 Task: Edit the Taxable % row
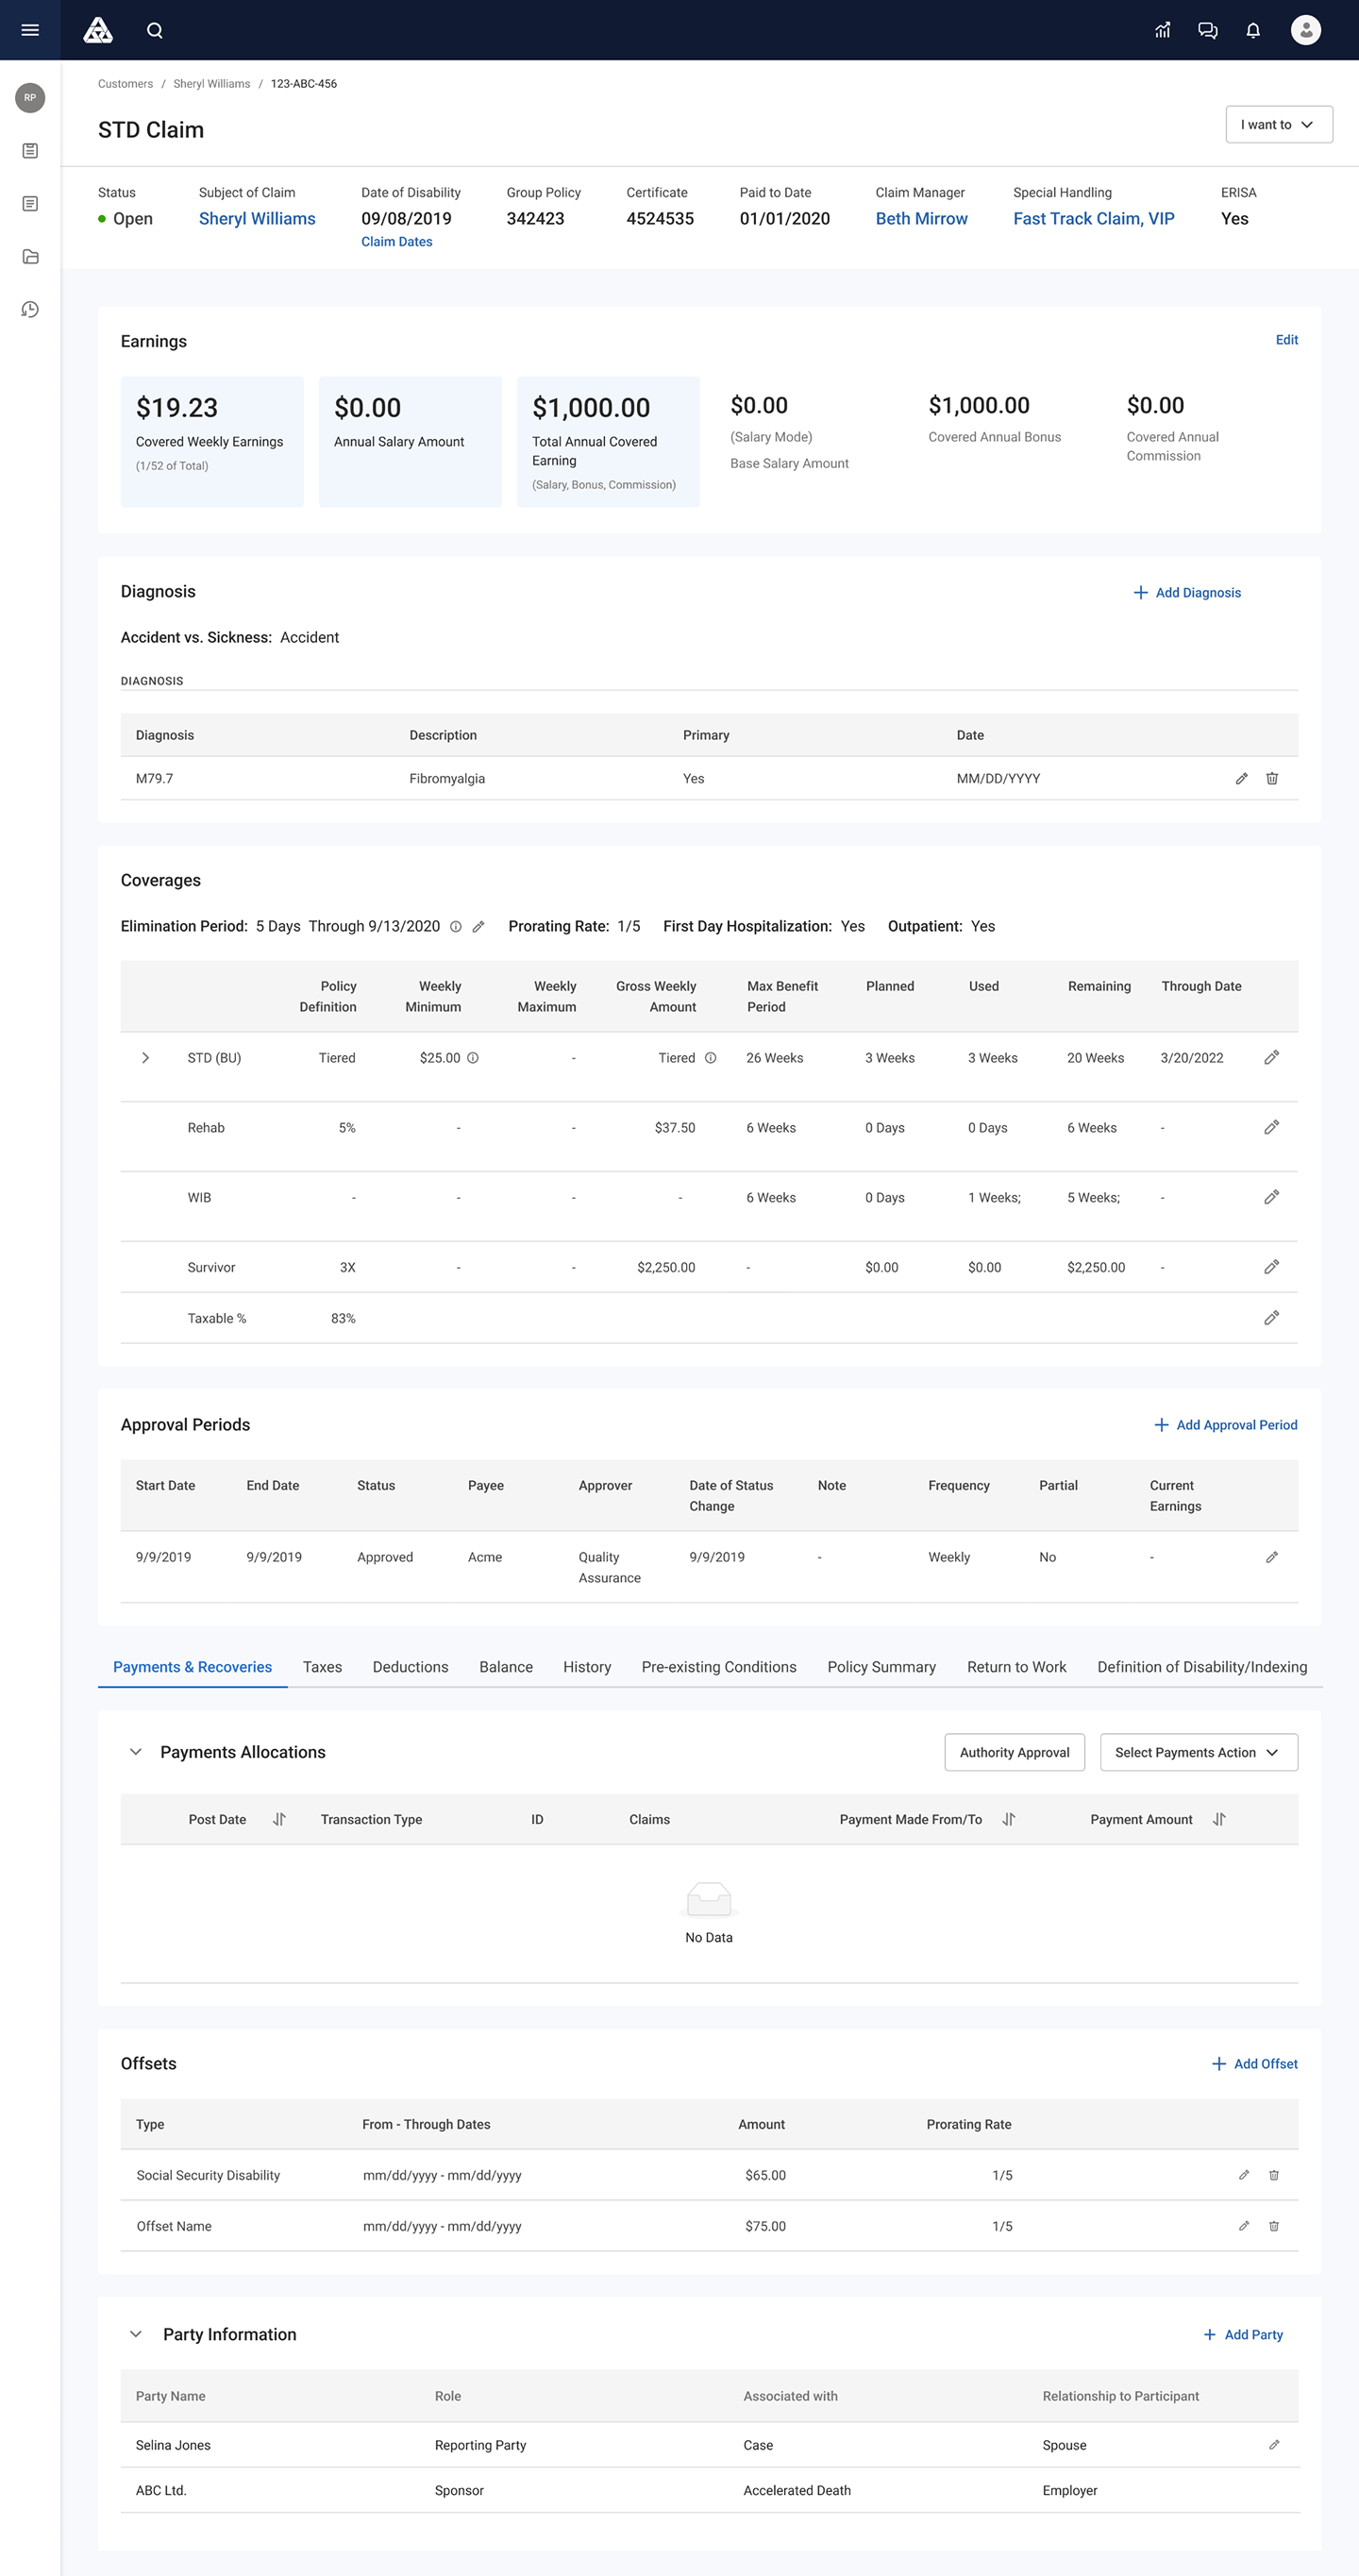tap(1271, 1319)
